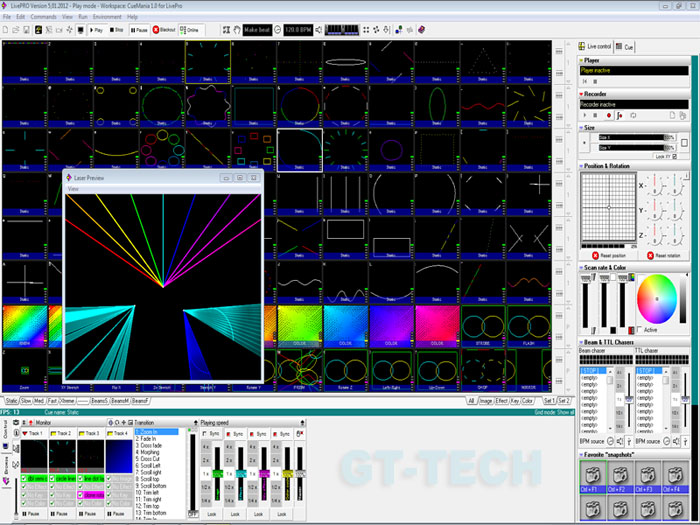Image resolution: width=700 pixels, height=525 pixels.
Task: Click the Stop button in toolbar
Action: (x=117, y=30)
